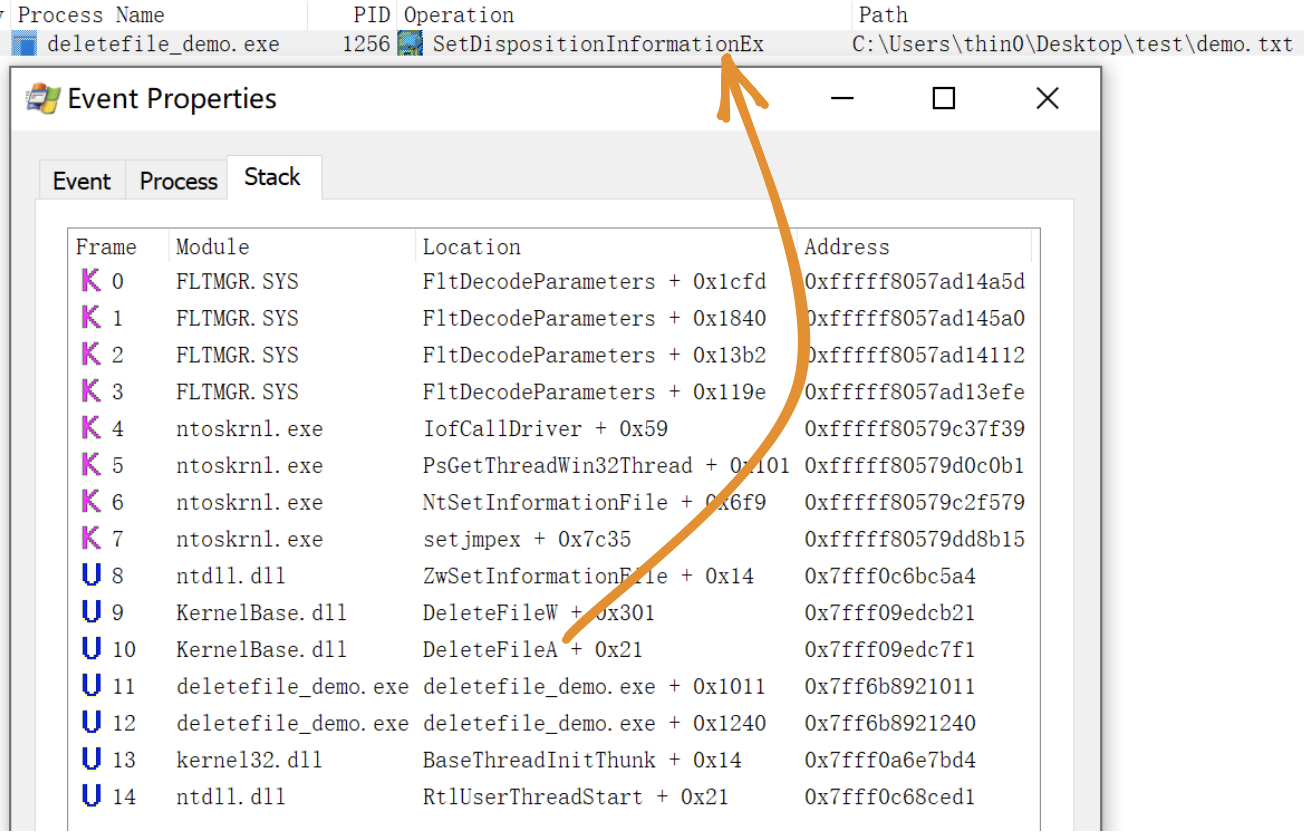Select user-mode U icon for frame 8
The height and width of the screenshot is (834, 1304).
tap(91, 576)
